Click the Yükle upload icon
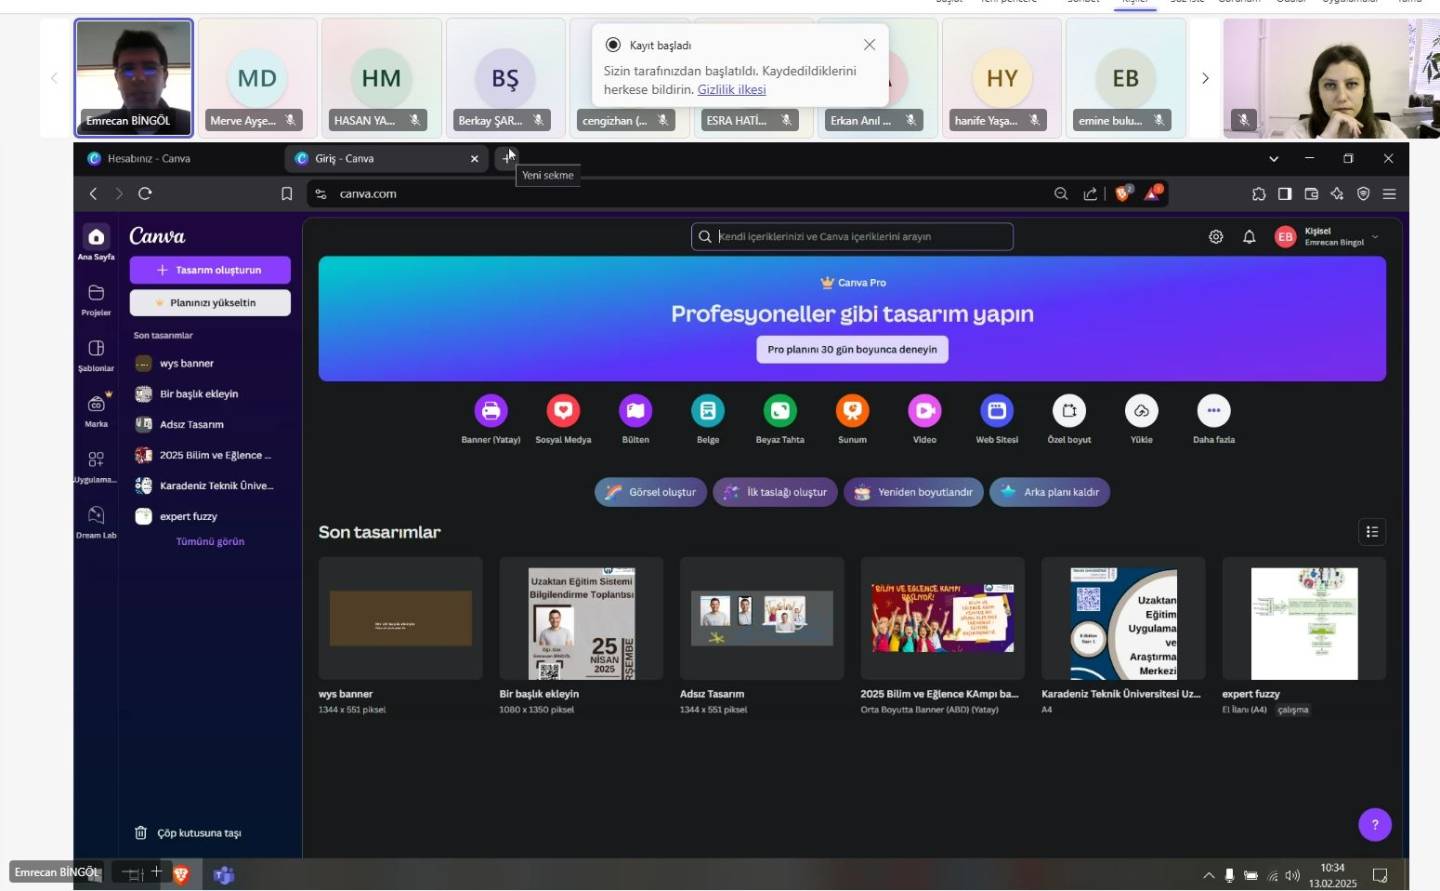The width and height of the screenshot is (1440, 891). [1141, 411]
